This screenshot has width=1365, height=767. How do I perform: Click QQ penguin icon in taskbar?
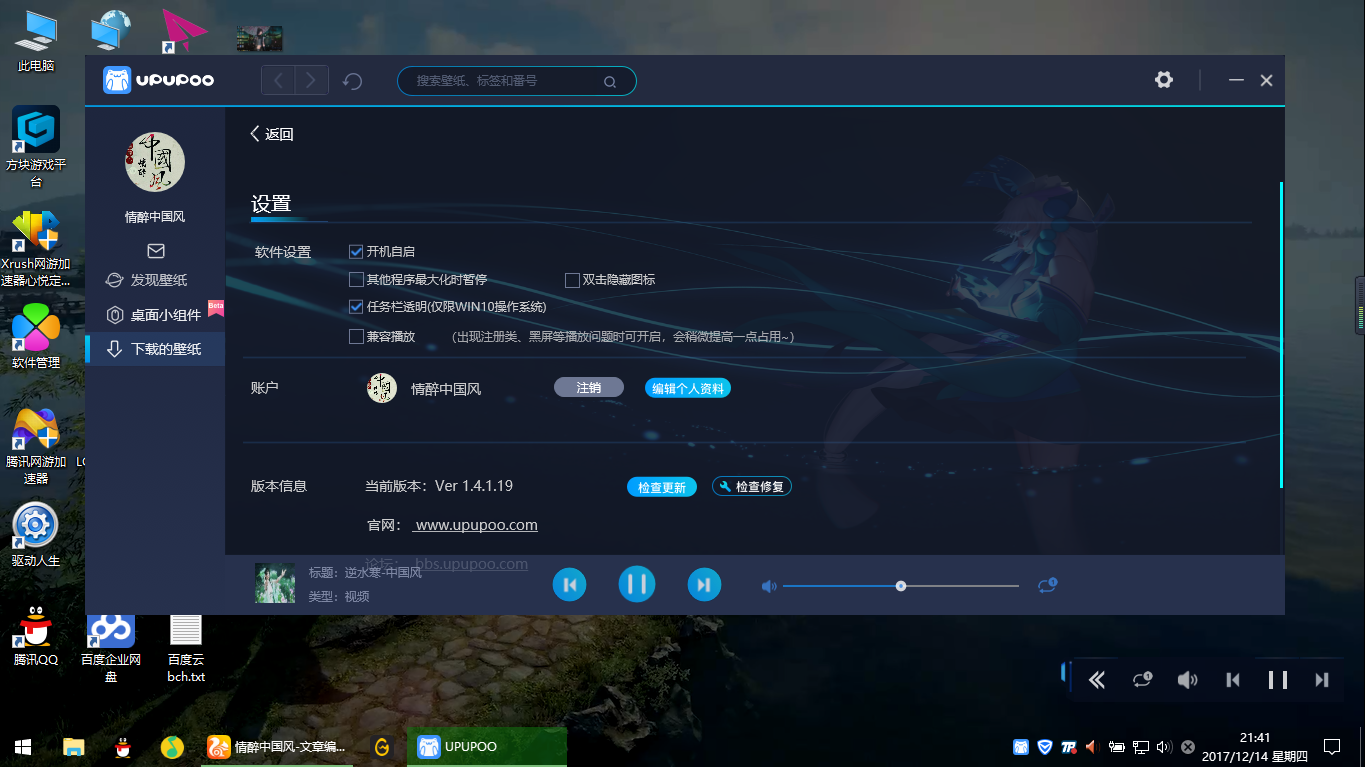click(123, 747)
